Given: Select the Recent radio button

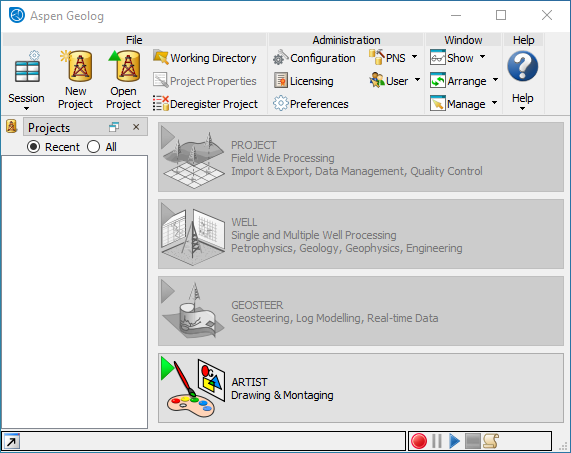Looking at the screenshot, I should [34, 147].
